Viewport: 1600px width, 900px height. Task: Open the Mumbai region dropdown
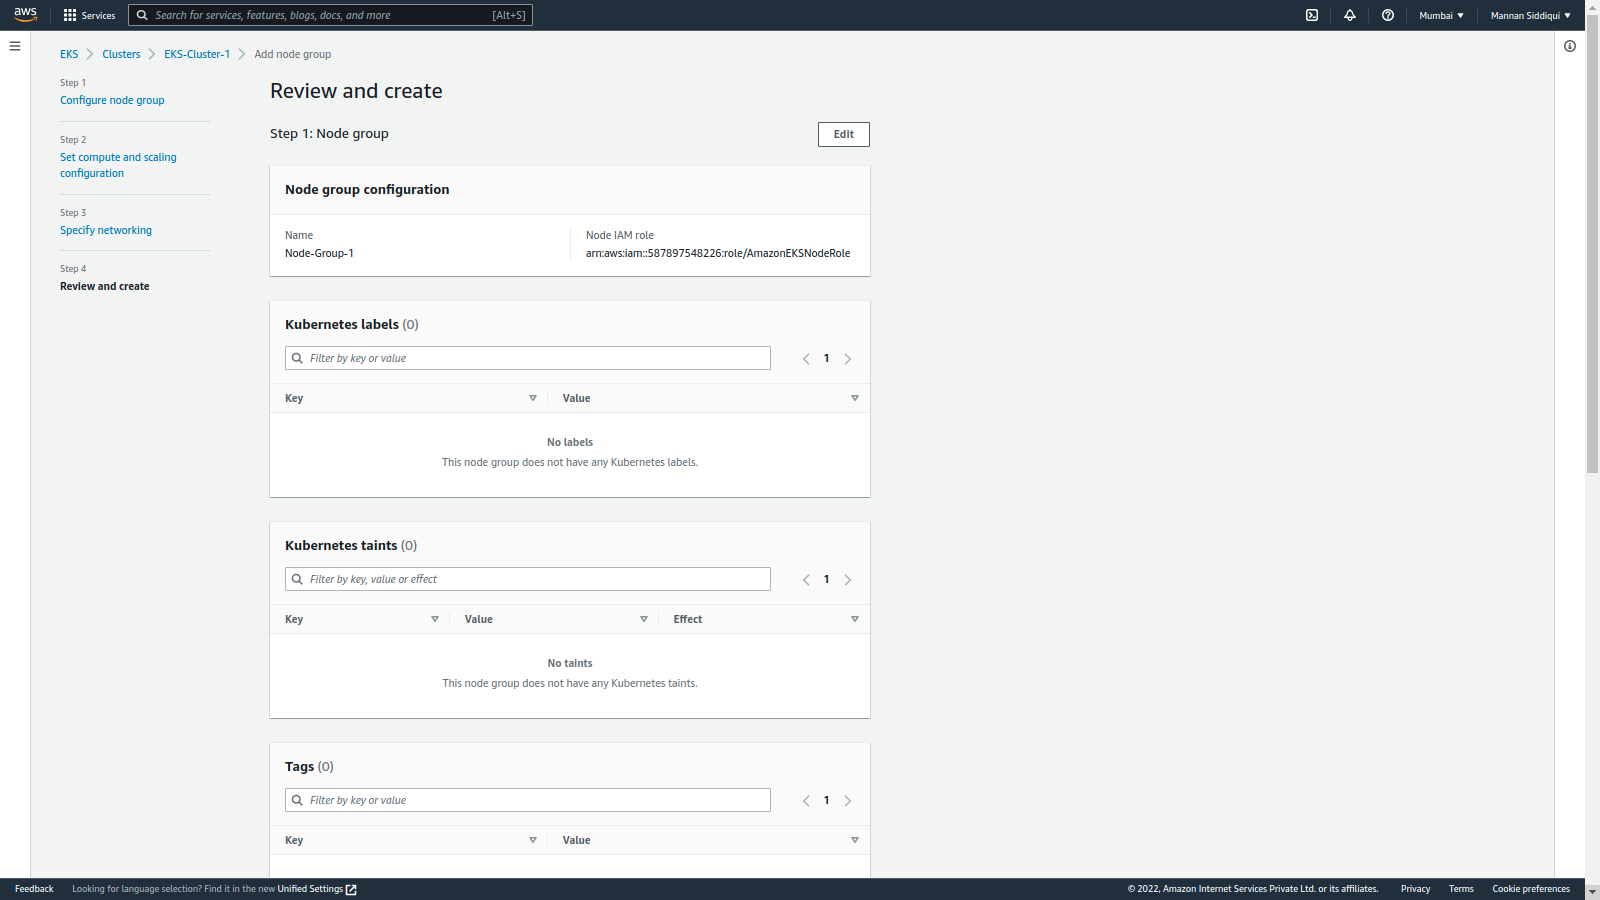pos(1441,15)
